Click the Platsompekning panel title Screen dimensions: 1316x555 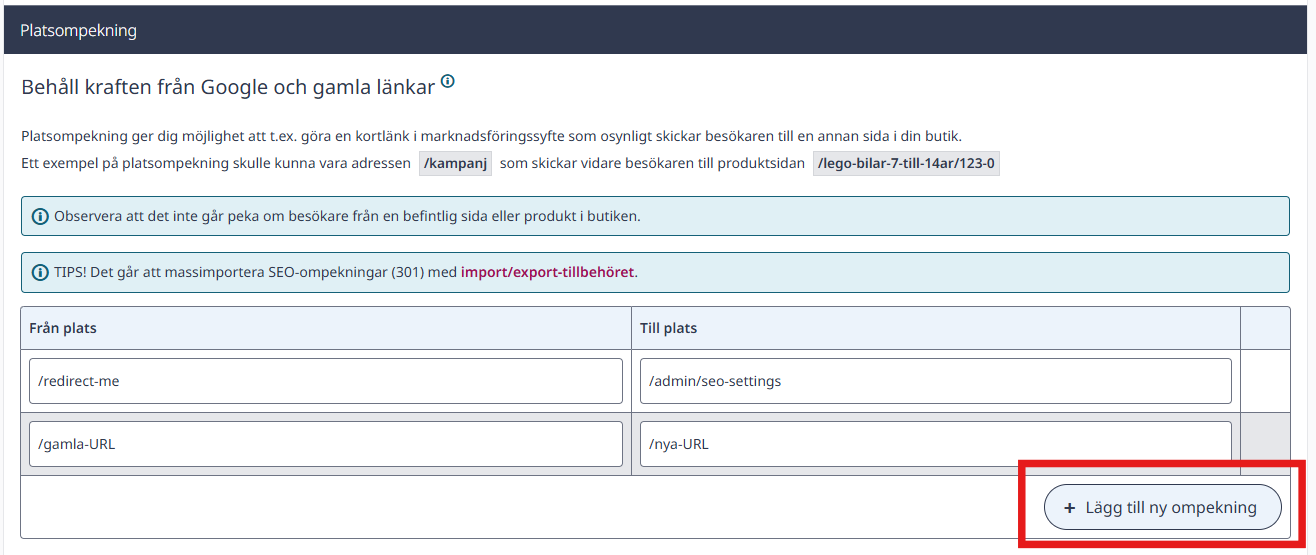coord(79,31)
